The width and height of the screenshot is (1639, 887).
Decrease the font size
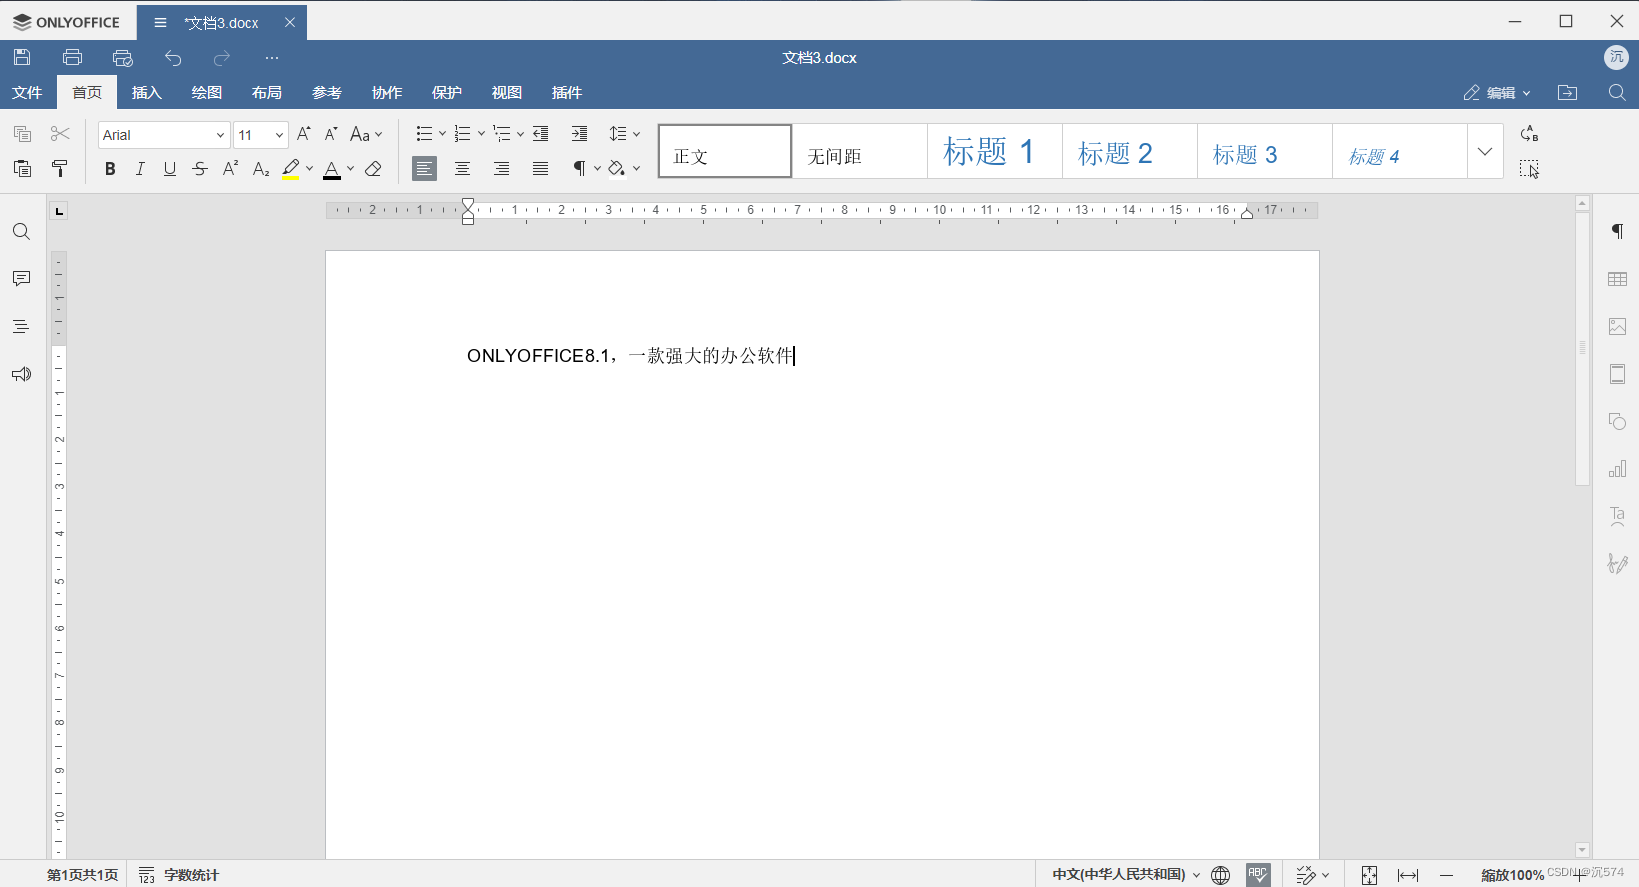click(x=331, y=133)
